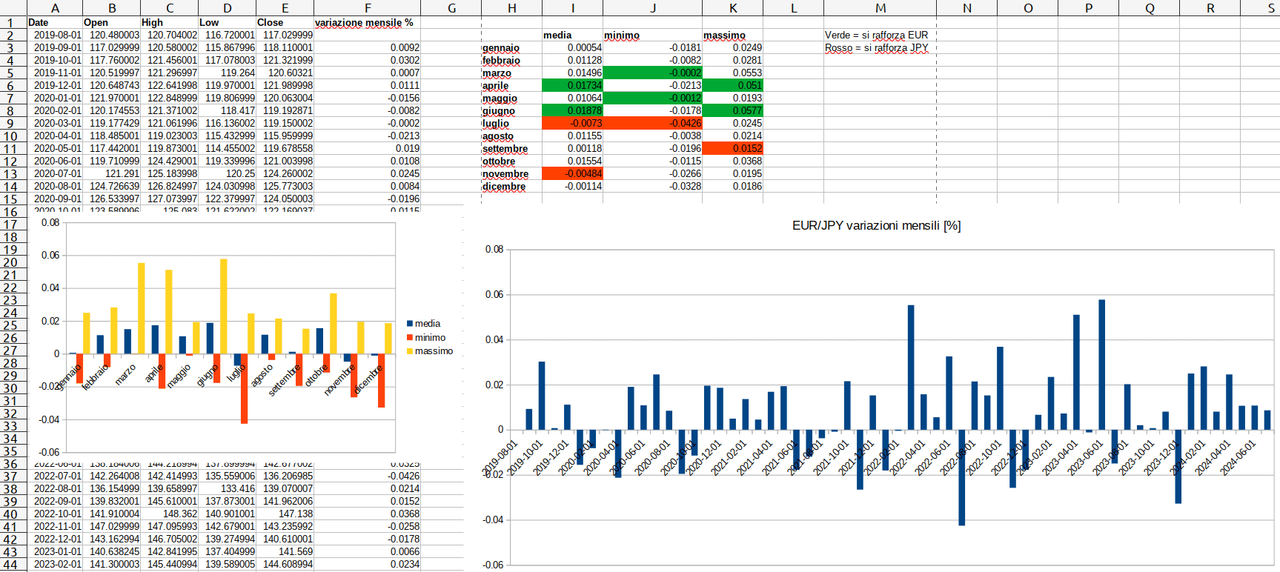Screen dimensions: 1280x572
Task: Click the High value cell 148.362
Action: tap(169, 514)
